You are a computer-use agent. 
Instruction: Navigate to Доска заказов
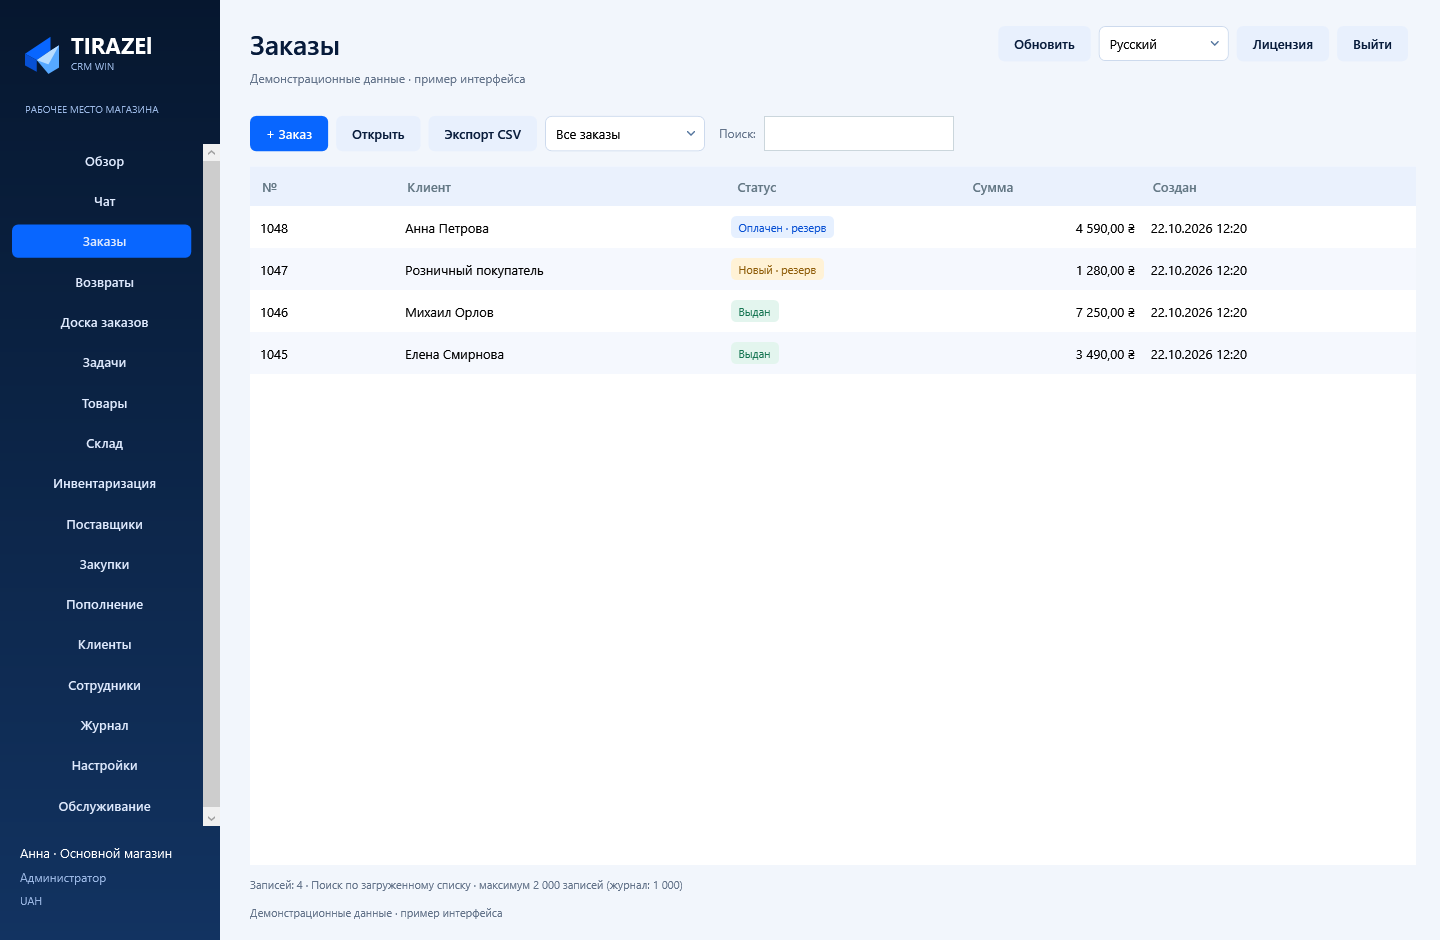(x=104, y=322)
